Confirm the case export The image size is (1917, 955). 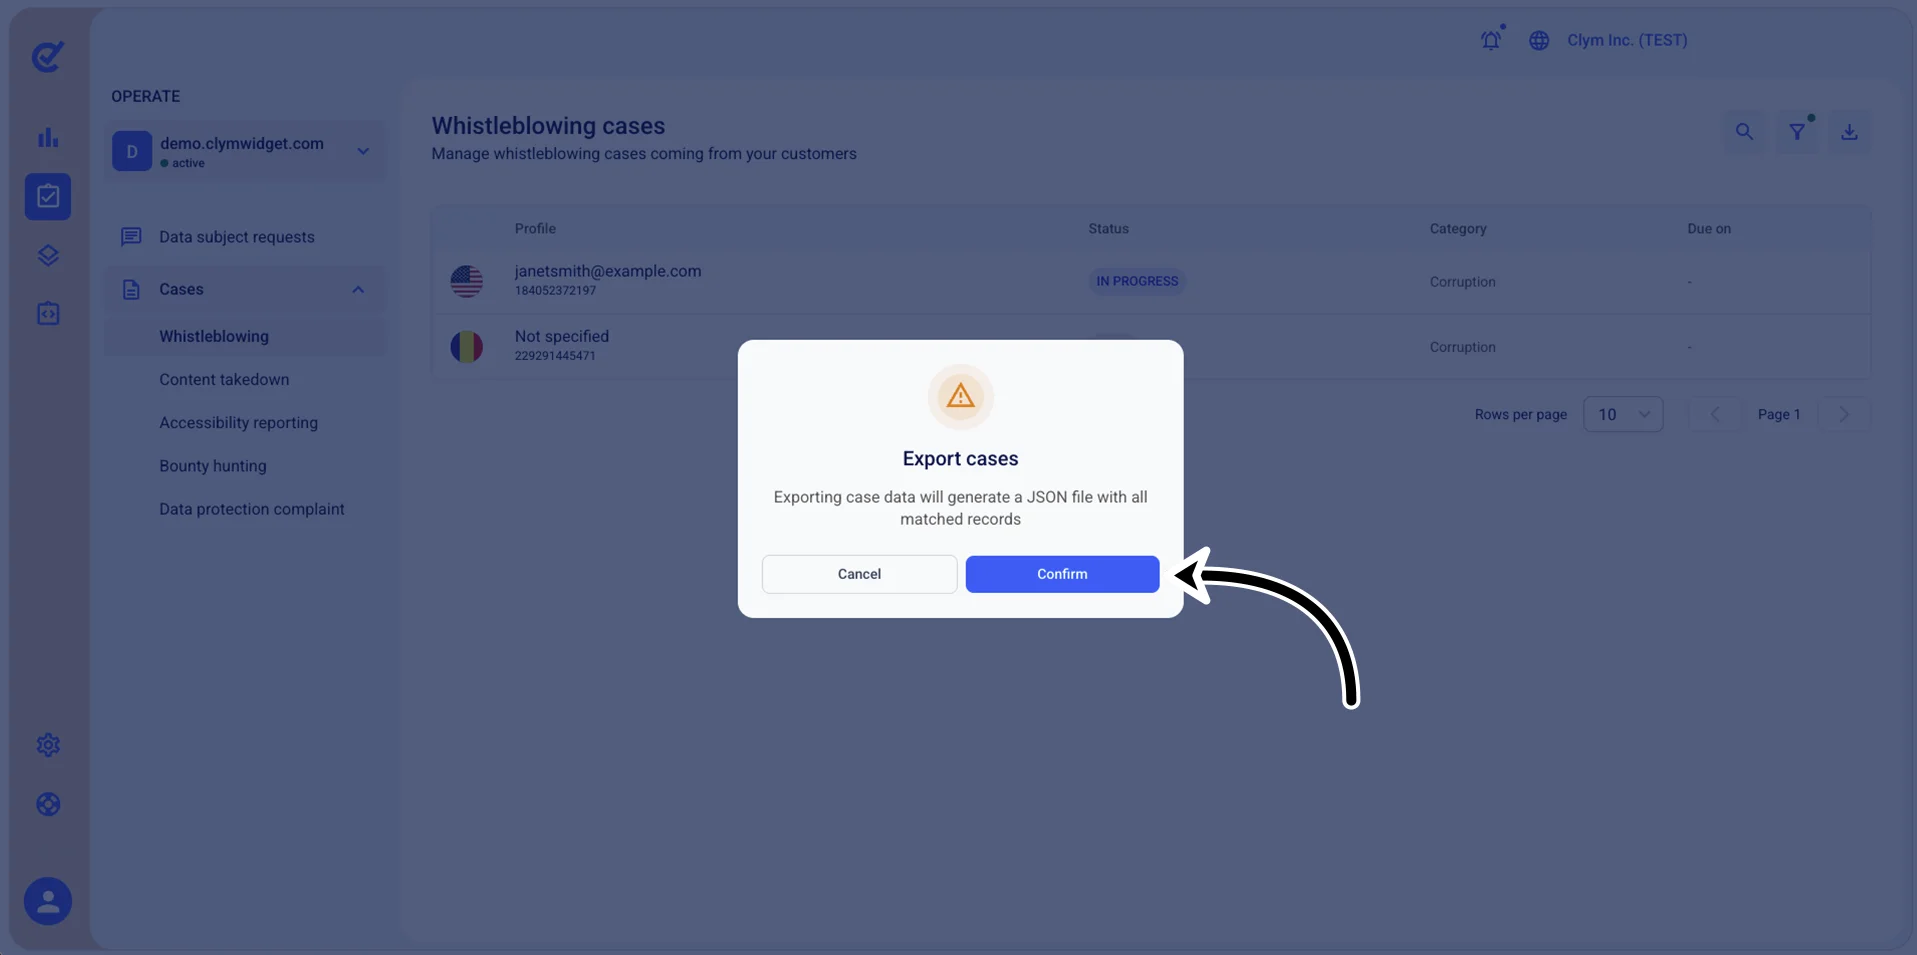click(x=1062, y=574)
